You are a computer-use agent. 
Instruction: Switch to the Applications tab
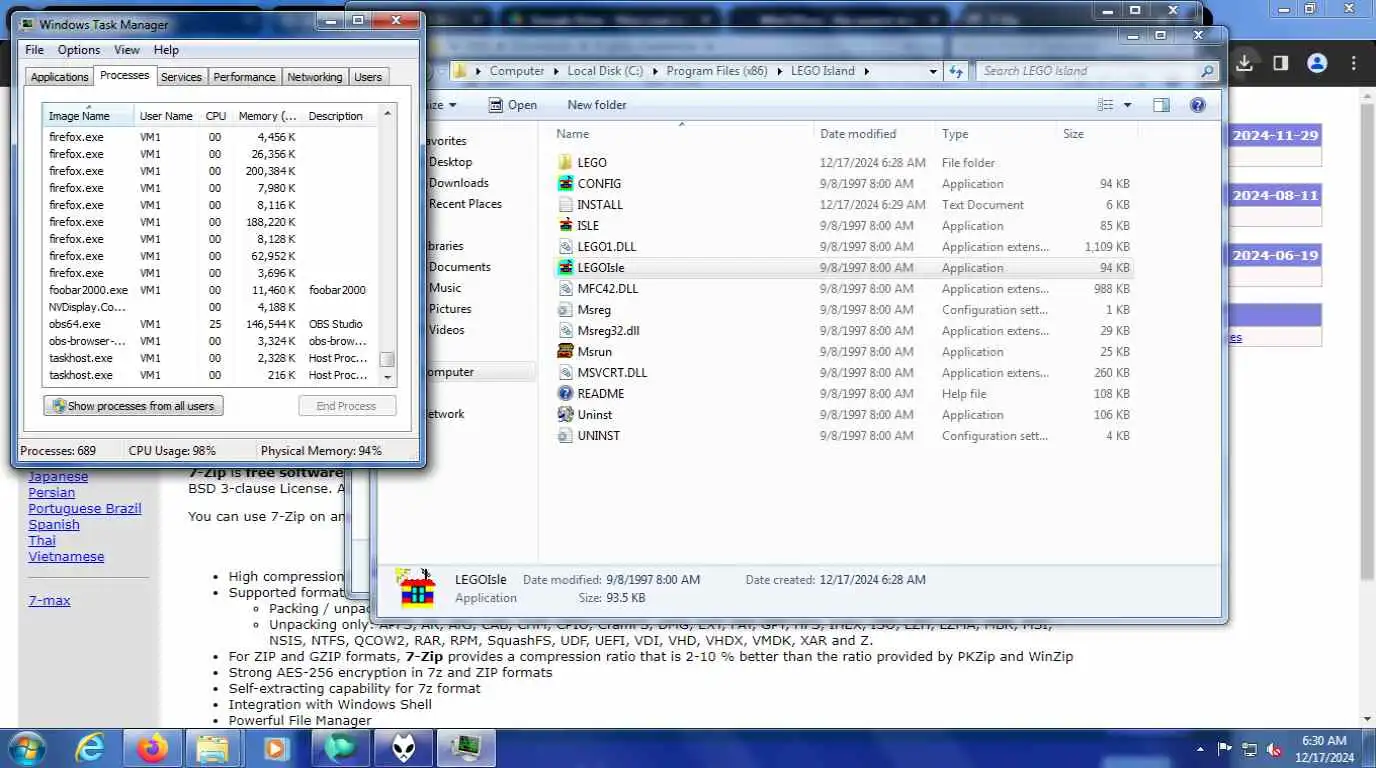[59, 77]
